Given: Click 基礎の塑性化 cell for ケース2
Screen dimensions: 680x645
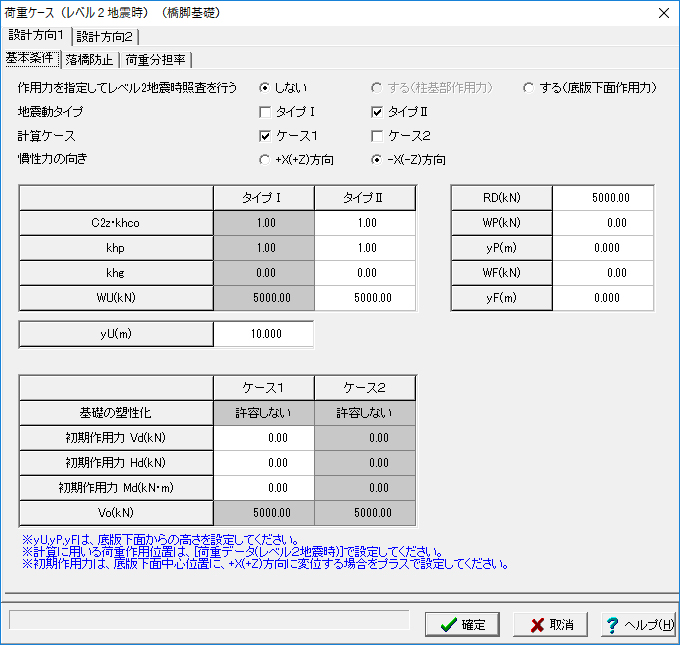Looking at the screenshot, I should (365, 413).
